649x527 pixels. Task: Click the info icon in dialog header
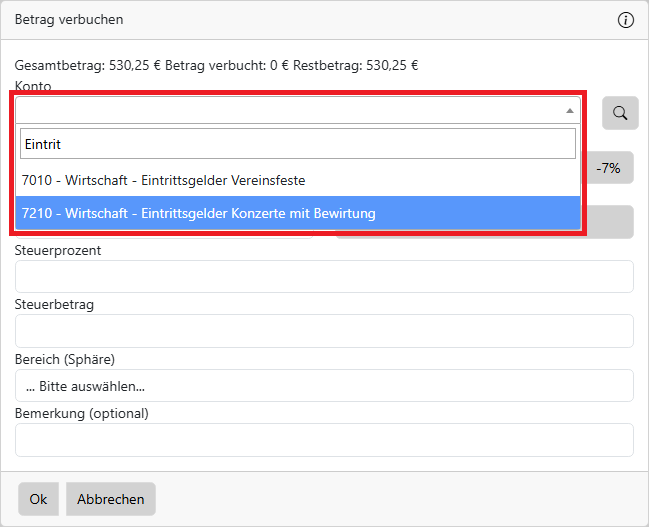(626, 20)
